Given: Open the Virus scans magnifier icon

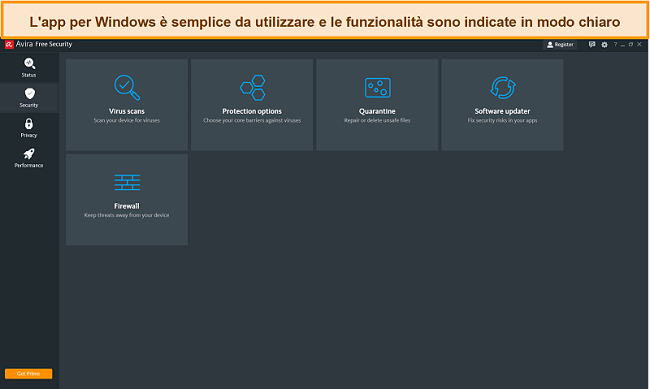Looking at the screenshot, I should pyautogui.click(x=127, y=88).
